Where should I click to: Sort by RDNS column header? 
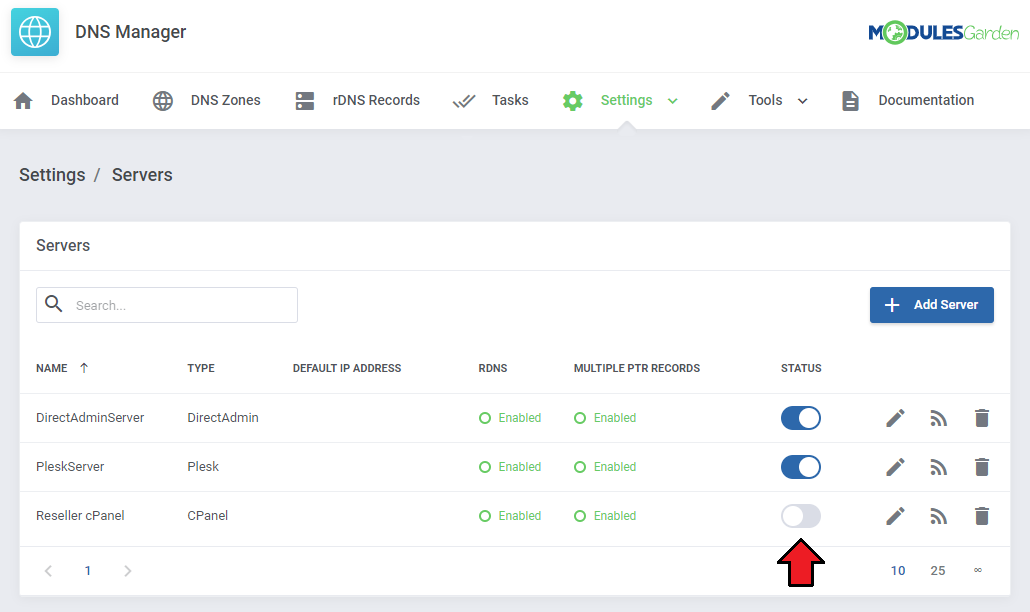point(493,368)
